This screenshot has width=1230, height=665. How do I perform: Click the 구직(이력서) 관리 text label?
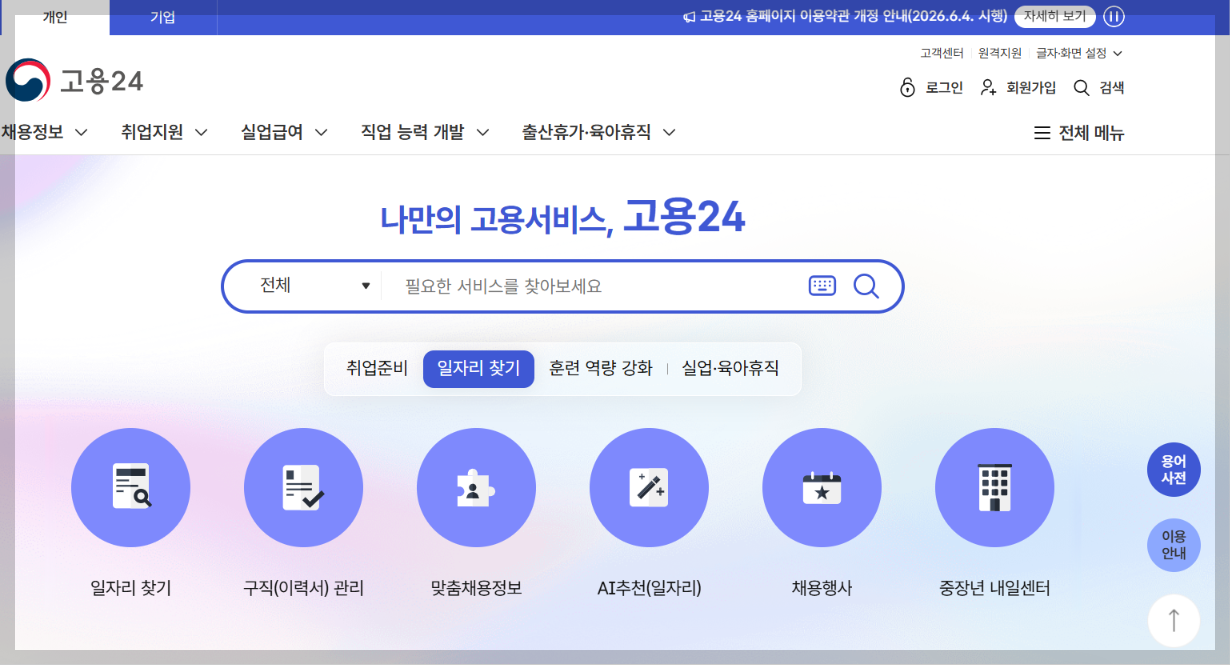click(304, 589)
